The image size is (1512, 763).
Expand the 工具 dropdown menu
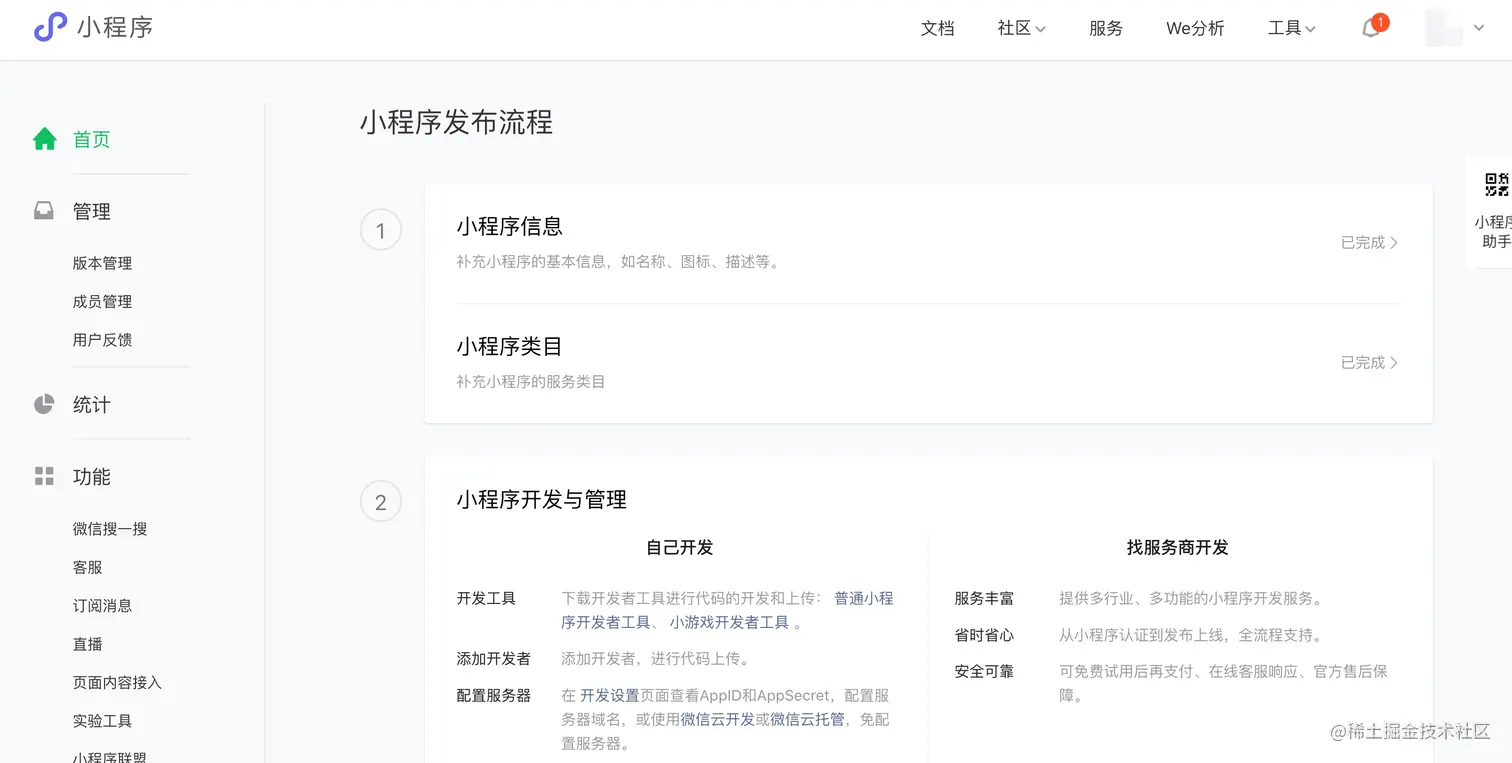coord(1291,29)
